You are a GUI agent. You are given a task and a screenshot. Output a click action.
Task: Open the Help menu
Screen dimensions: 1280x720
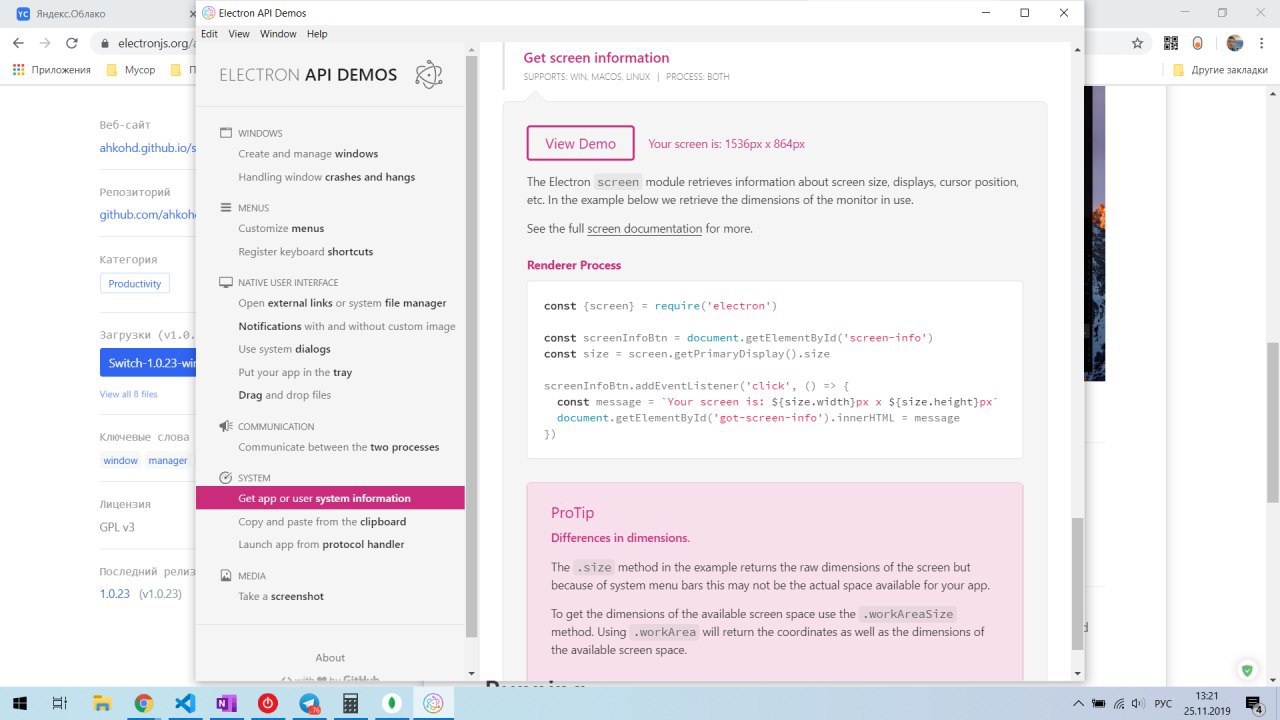point(317,34)
